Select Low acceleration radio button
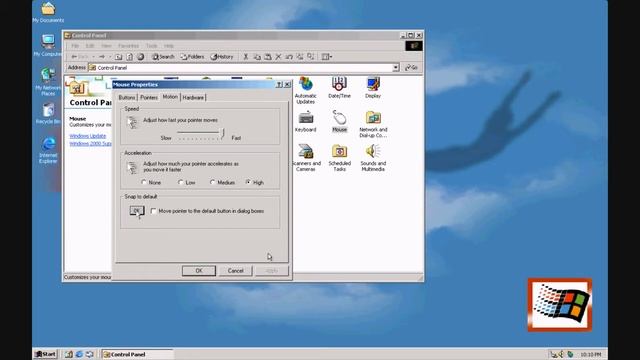 [x=180, y=182]
